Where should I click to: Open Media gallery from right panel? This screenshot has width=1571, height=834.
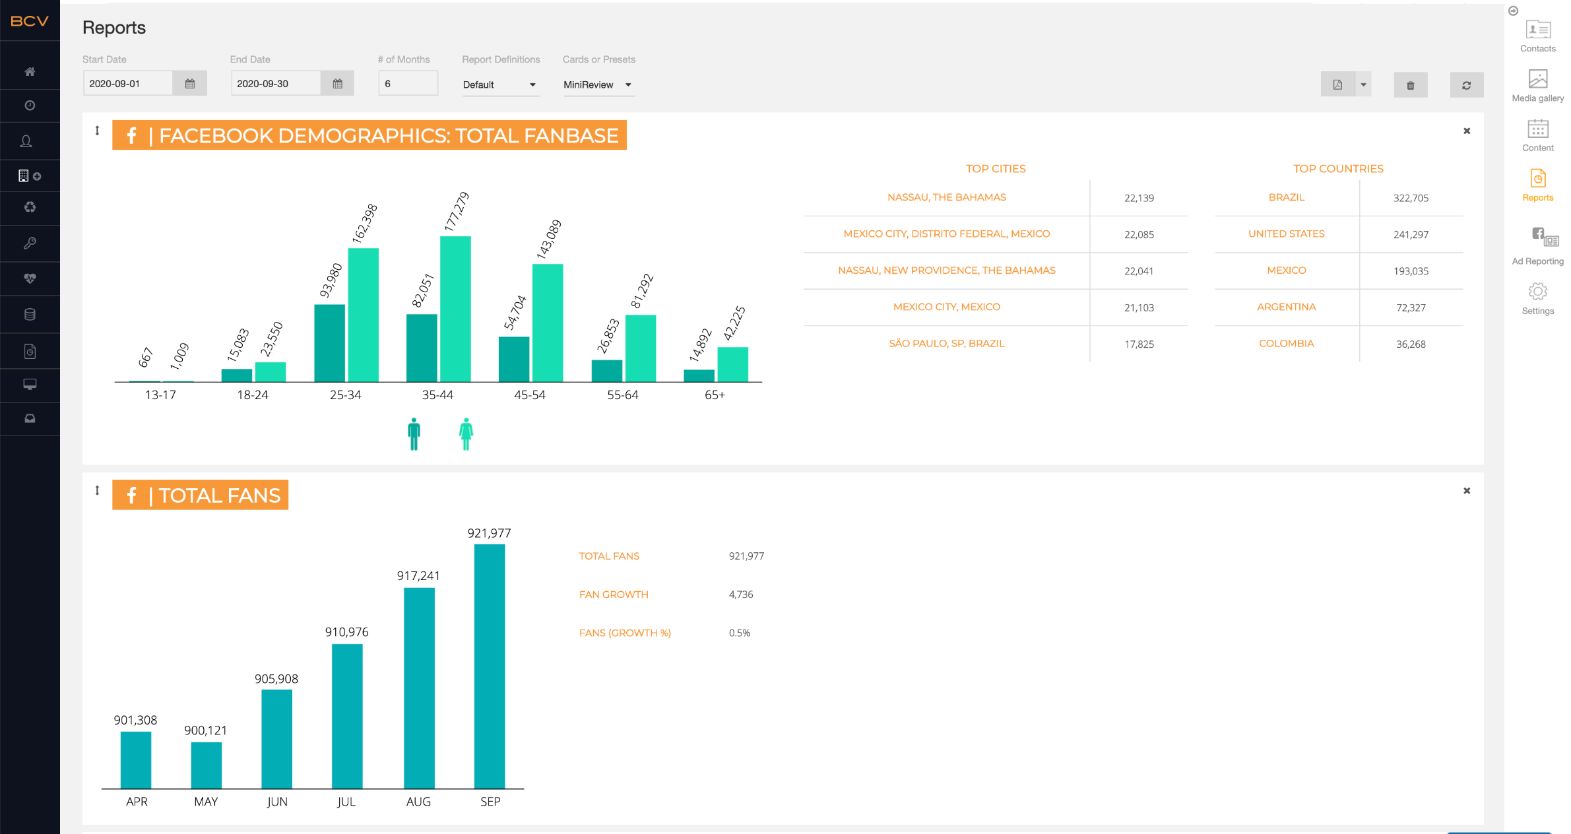[x=1537, y=85]
